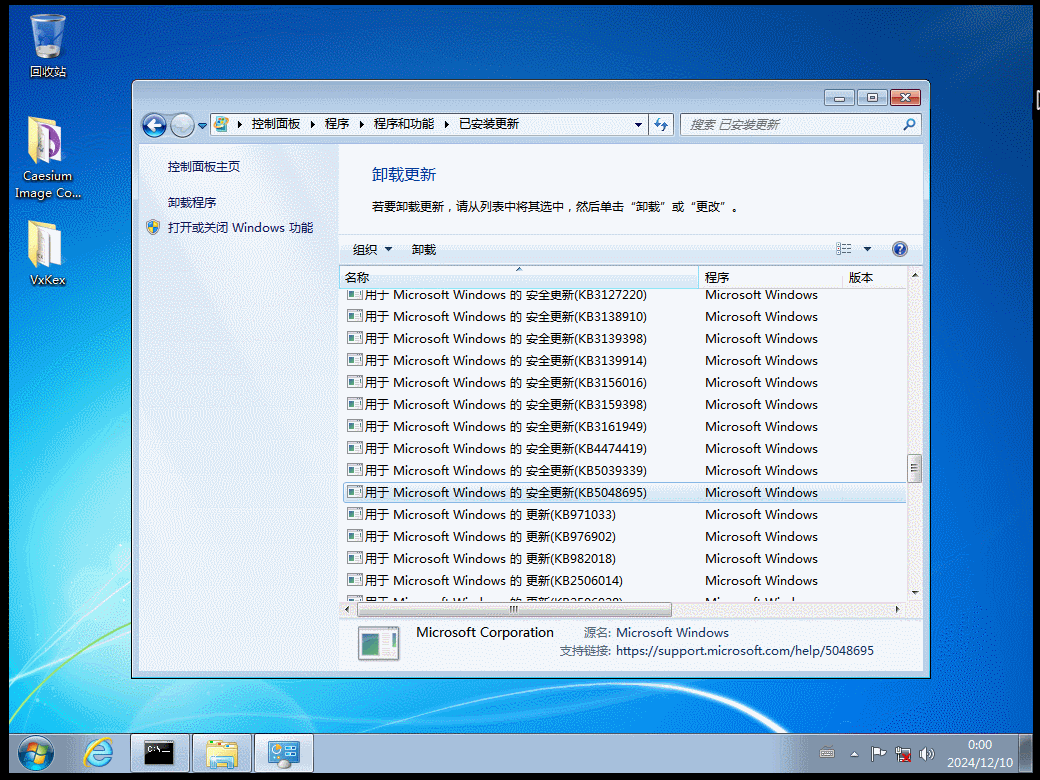This screenshot has height=780, width=1040.
Task: Click 控制面板 in the address breadcrumb
Action: (276, 124)
